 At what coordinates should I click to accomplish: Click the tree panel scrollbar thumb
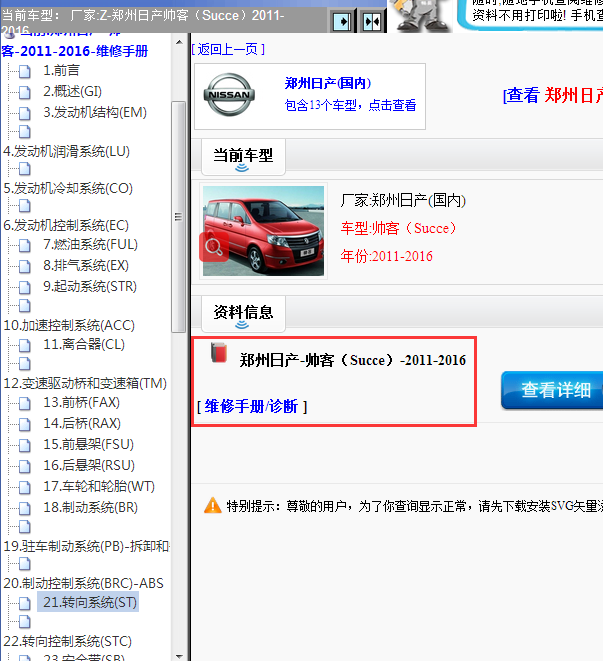[179, 217]
